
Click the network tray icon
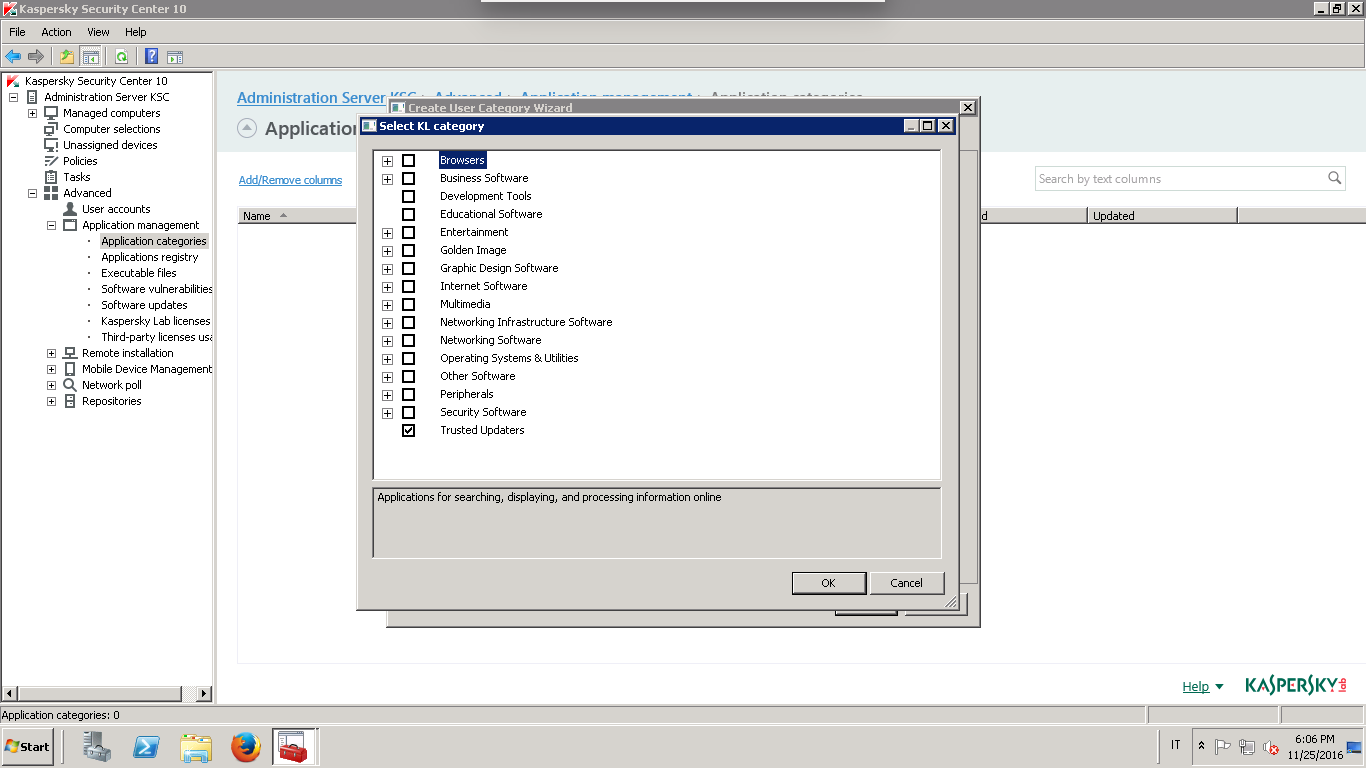(1247, 746)
